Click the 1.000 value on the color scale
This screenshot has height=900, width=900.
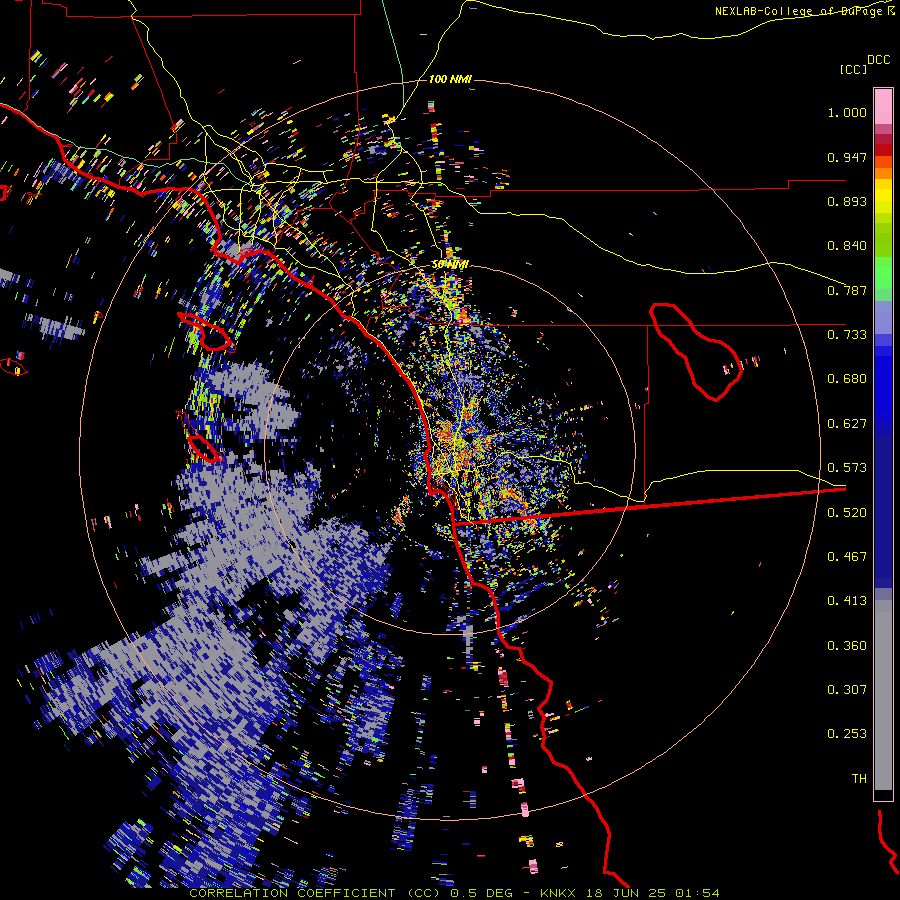point(847,112)
